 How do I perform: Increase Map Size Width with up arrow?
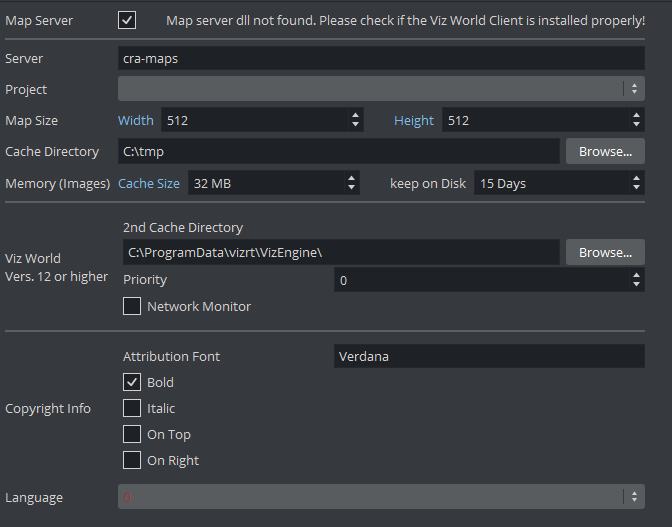[356, 115]
